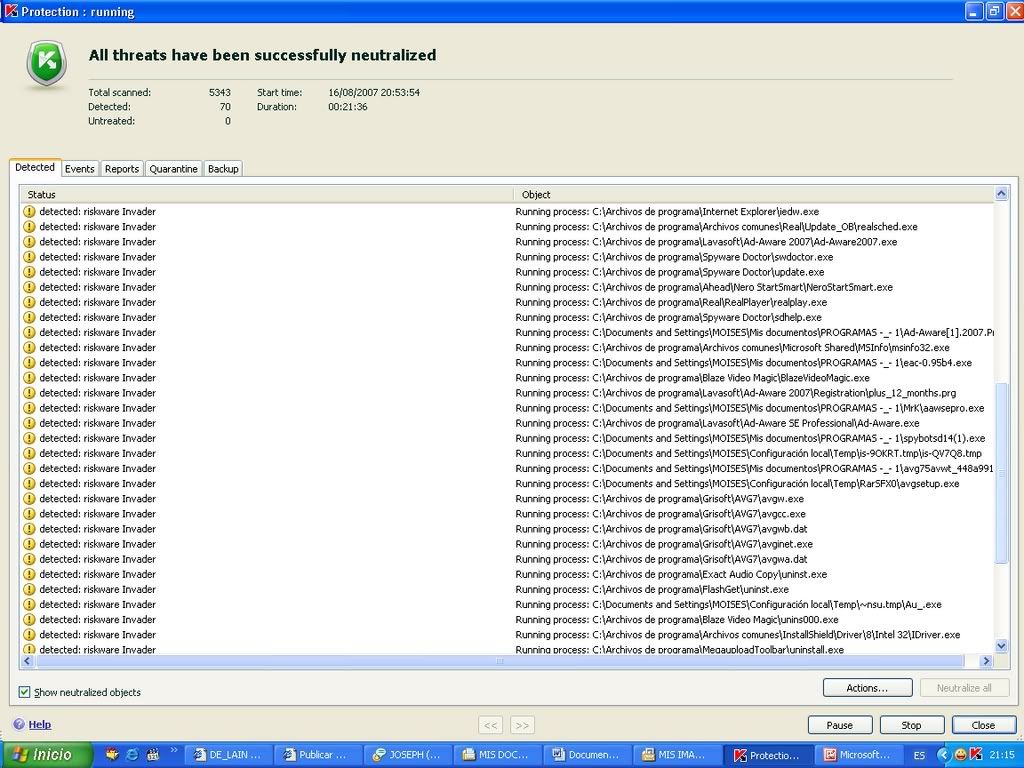Click the Kaspersky icon in the system tray

[976, 755]
